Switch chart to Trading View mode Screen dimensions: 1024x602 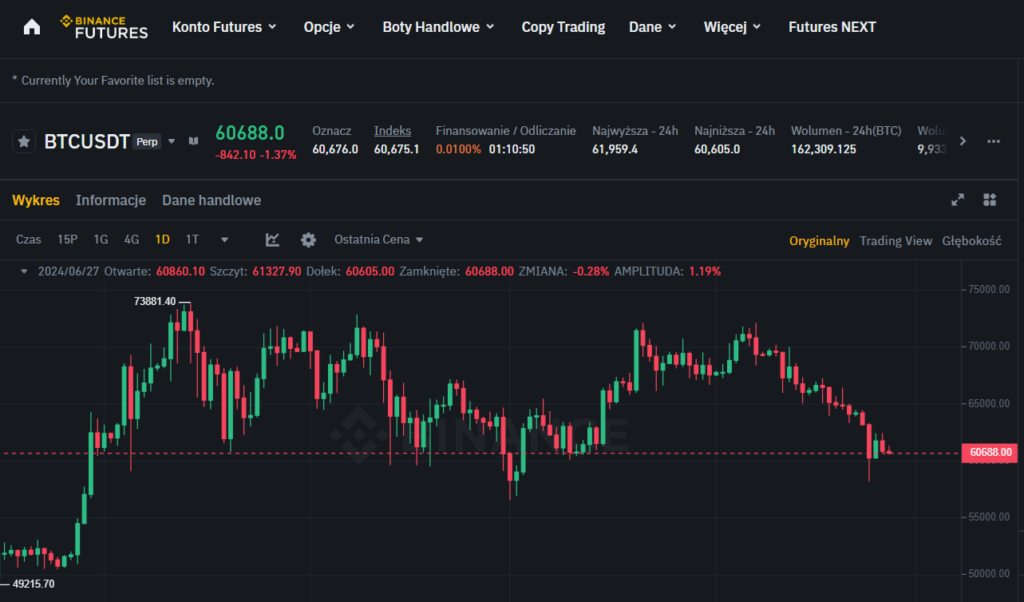point(895,241)
